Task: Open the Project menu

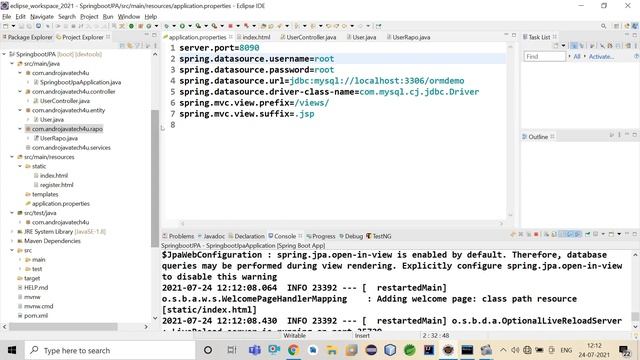Action: point(89,16)
